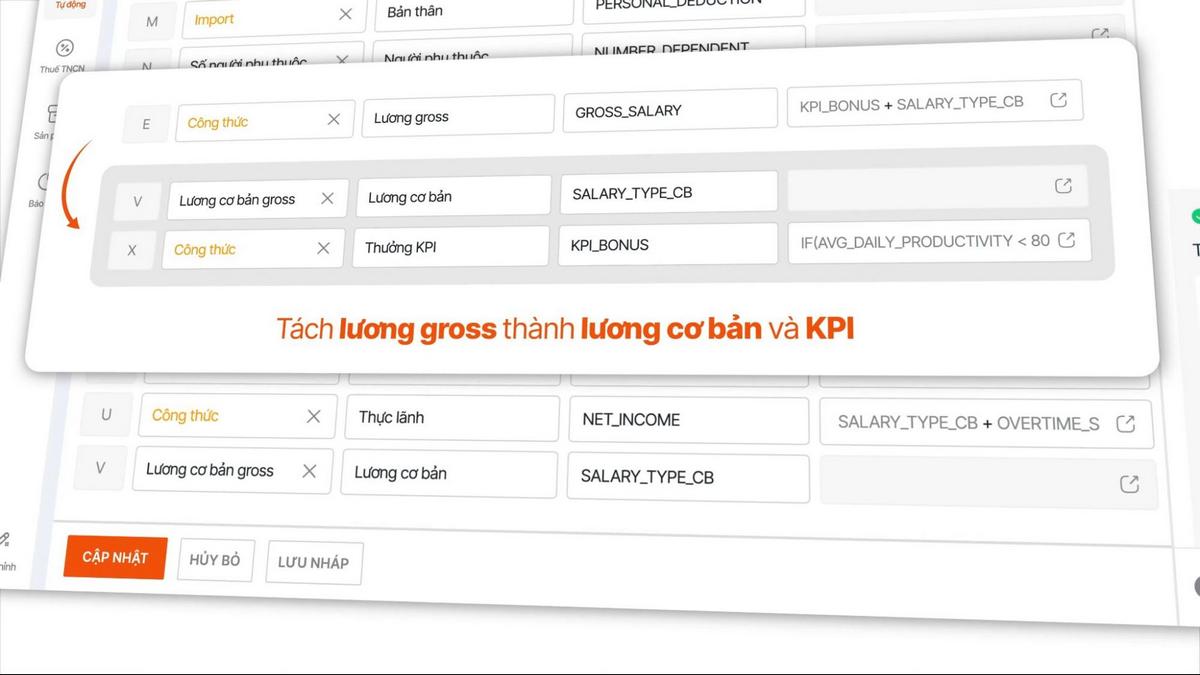Open the GROSS_SALARY formula external link icon
Viewport: 1200px width, 675px height.
point(1058,100)
